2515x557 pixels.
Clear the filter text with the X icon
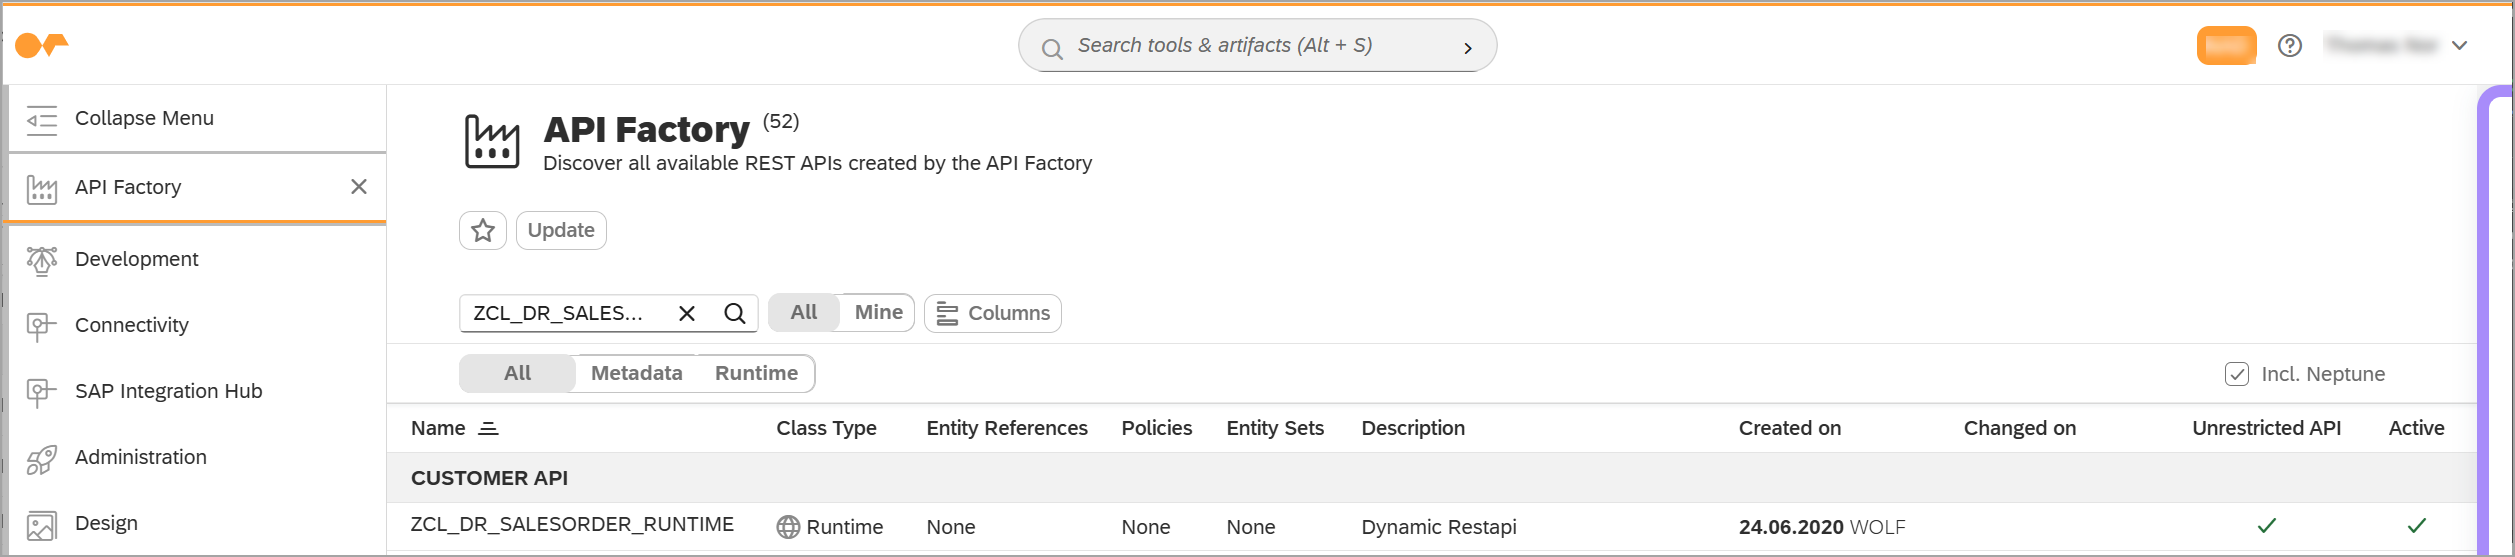[687, 313]
